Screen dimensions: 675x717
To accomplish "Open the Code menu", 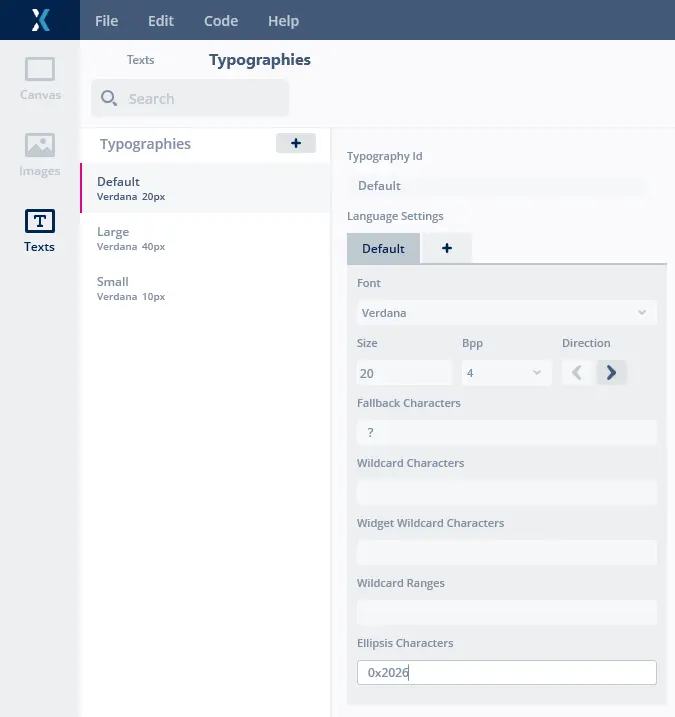I will pos(221,21).
